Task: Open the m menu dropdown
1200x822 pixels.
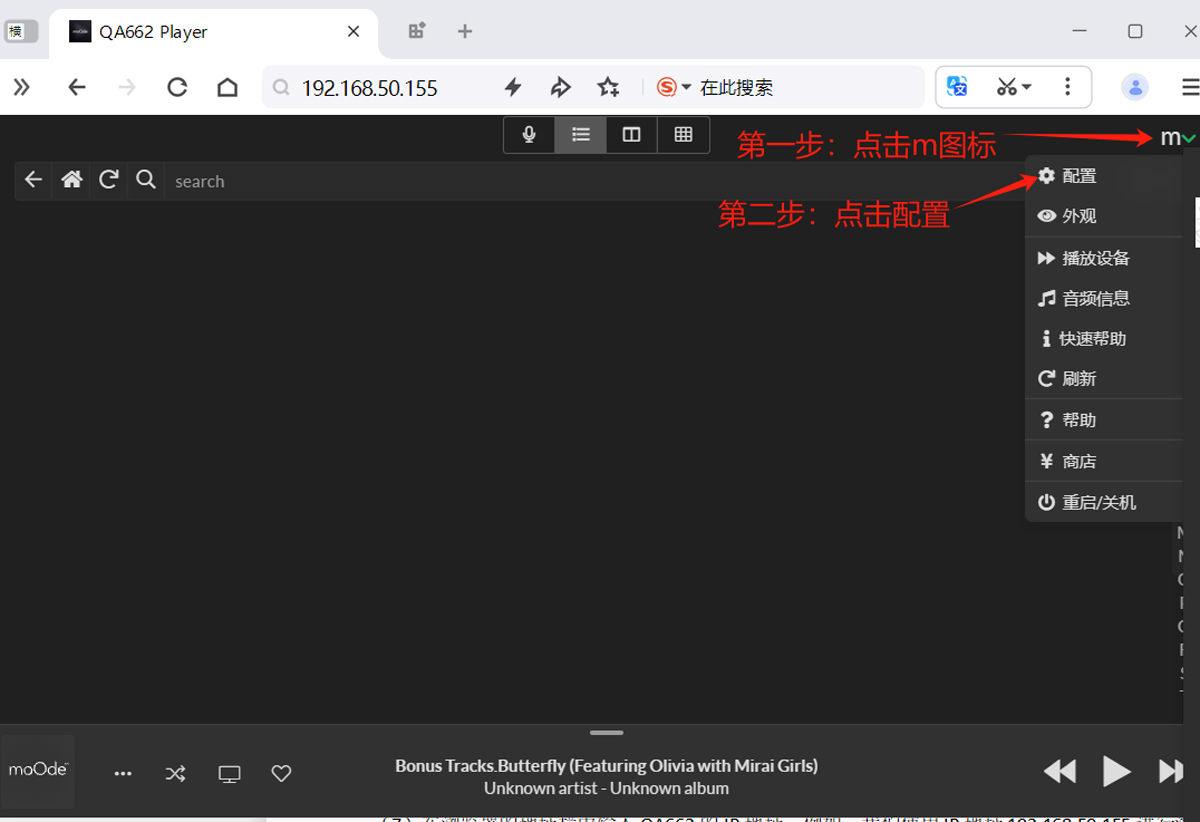Action: pos(1176,138)
